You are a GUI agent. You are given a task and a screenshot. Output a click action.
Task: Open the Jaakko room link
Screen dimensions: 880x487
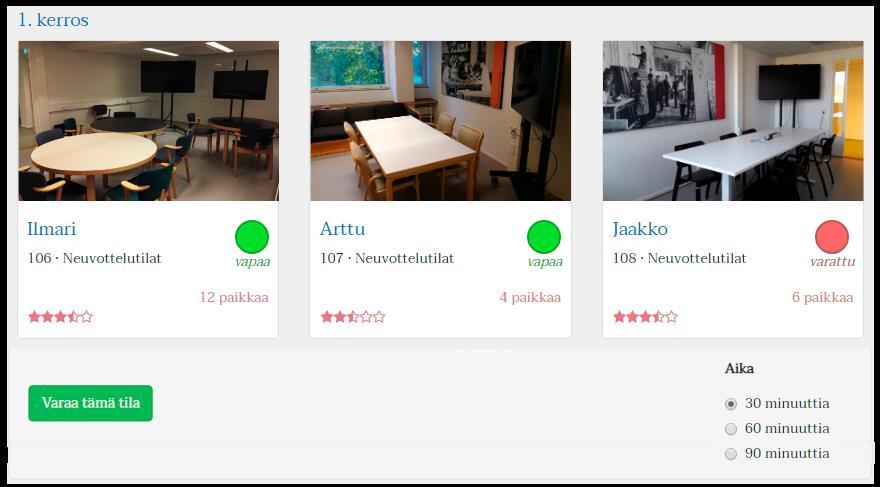point(640,229)
